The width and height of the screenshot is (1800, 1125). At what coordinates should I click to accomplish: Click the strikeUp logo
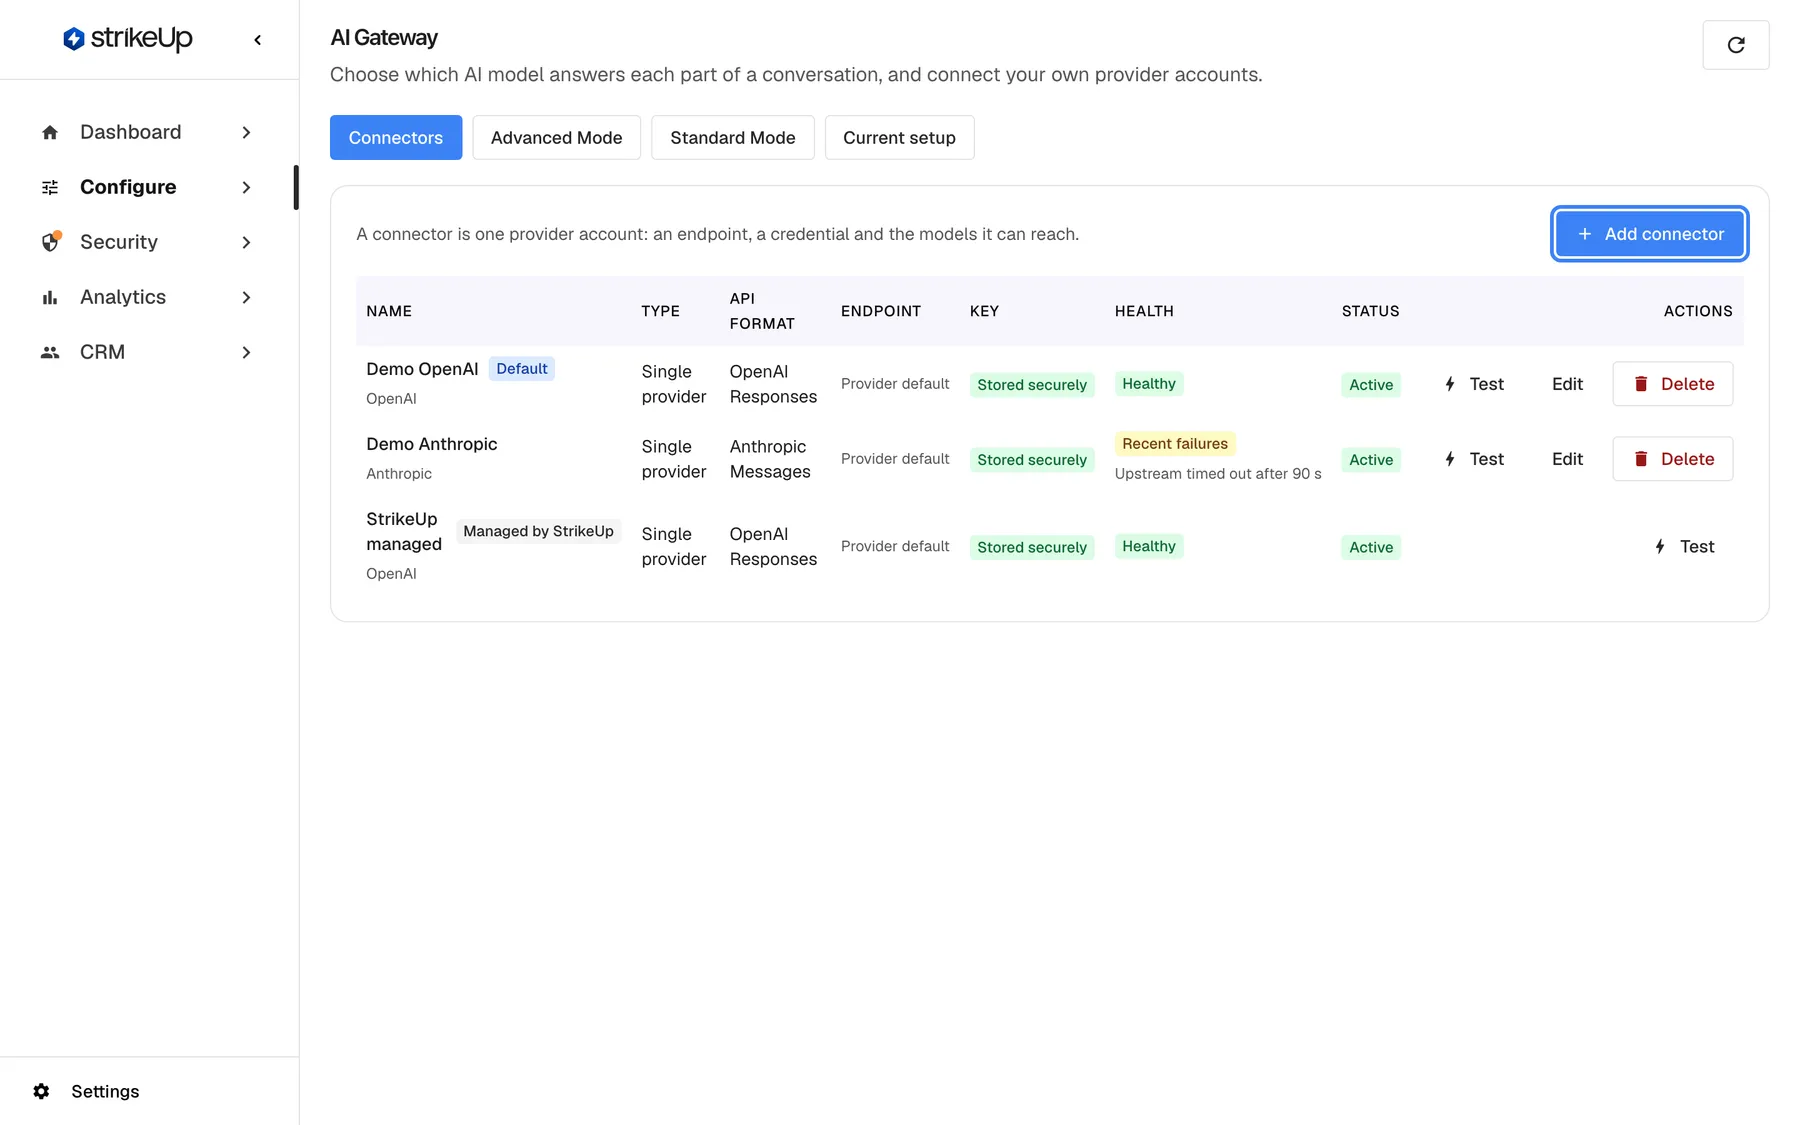128,39
